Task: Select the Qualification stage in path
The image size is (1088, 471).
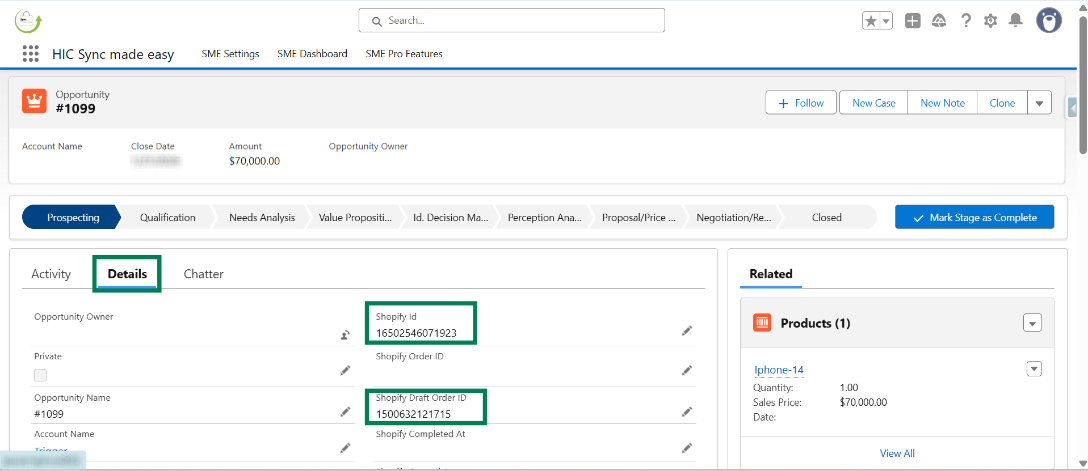Action: tap(167, 217)
